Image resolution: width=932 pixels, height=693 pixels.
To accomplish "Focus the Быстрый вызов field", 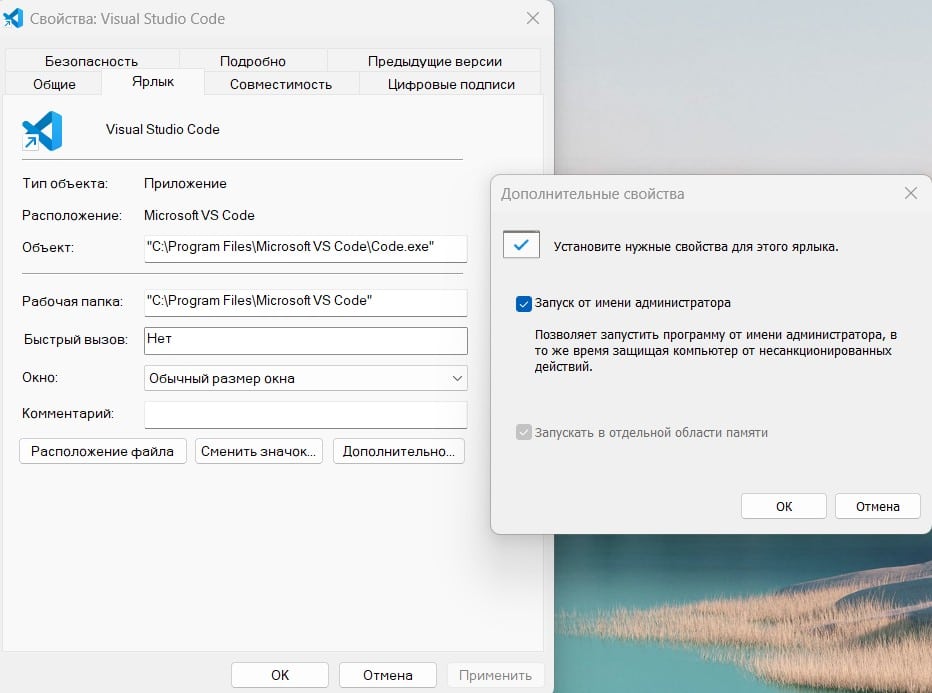I will pos(306,341).
